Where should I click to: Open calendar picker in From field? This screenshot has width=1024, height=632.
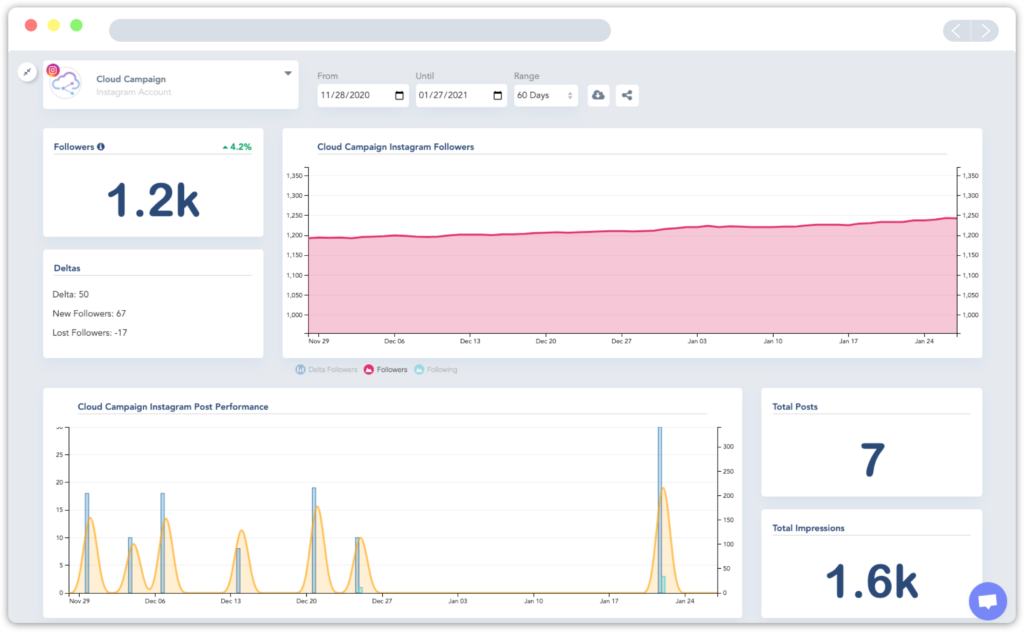point(400,96)
